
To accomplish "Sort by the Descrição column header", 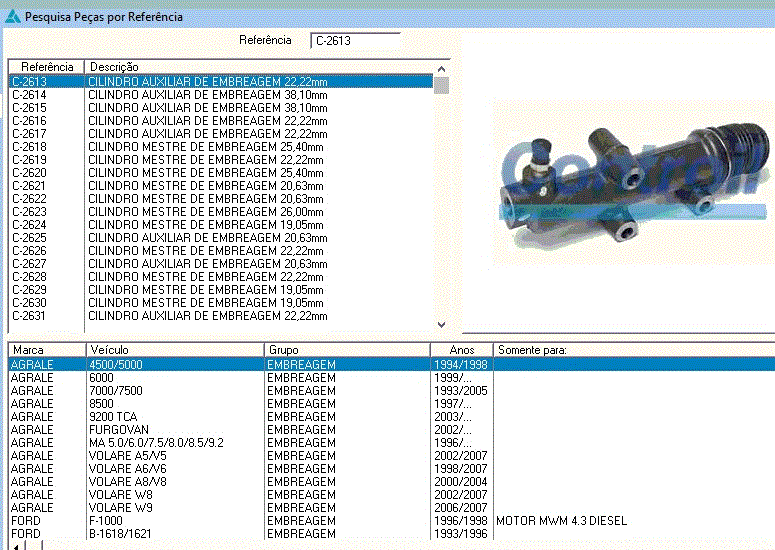I will (x=260, y=67).
